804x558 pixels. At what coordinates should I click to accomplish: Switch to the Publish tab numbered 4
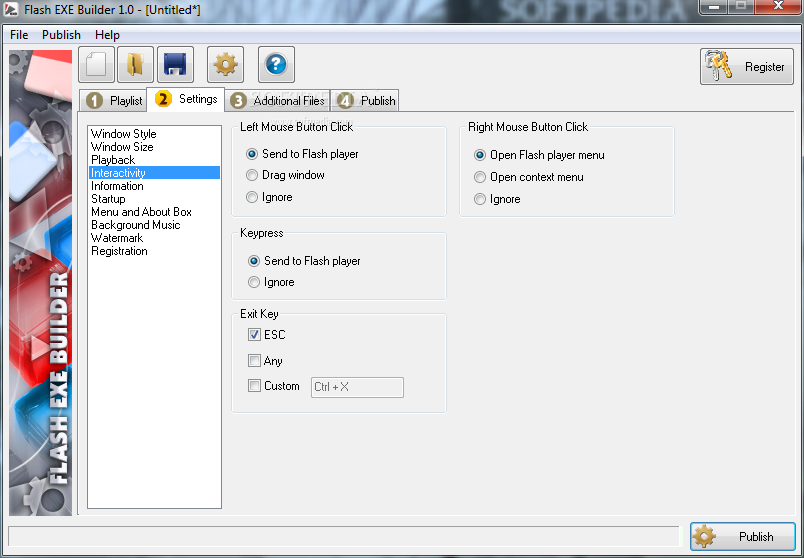[x=365, y=101]
